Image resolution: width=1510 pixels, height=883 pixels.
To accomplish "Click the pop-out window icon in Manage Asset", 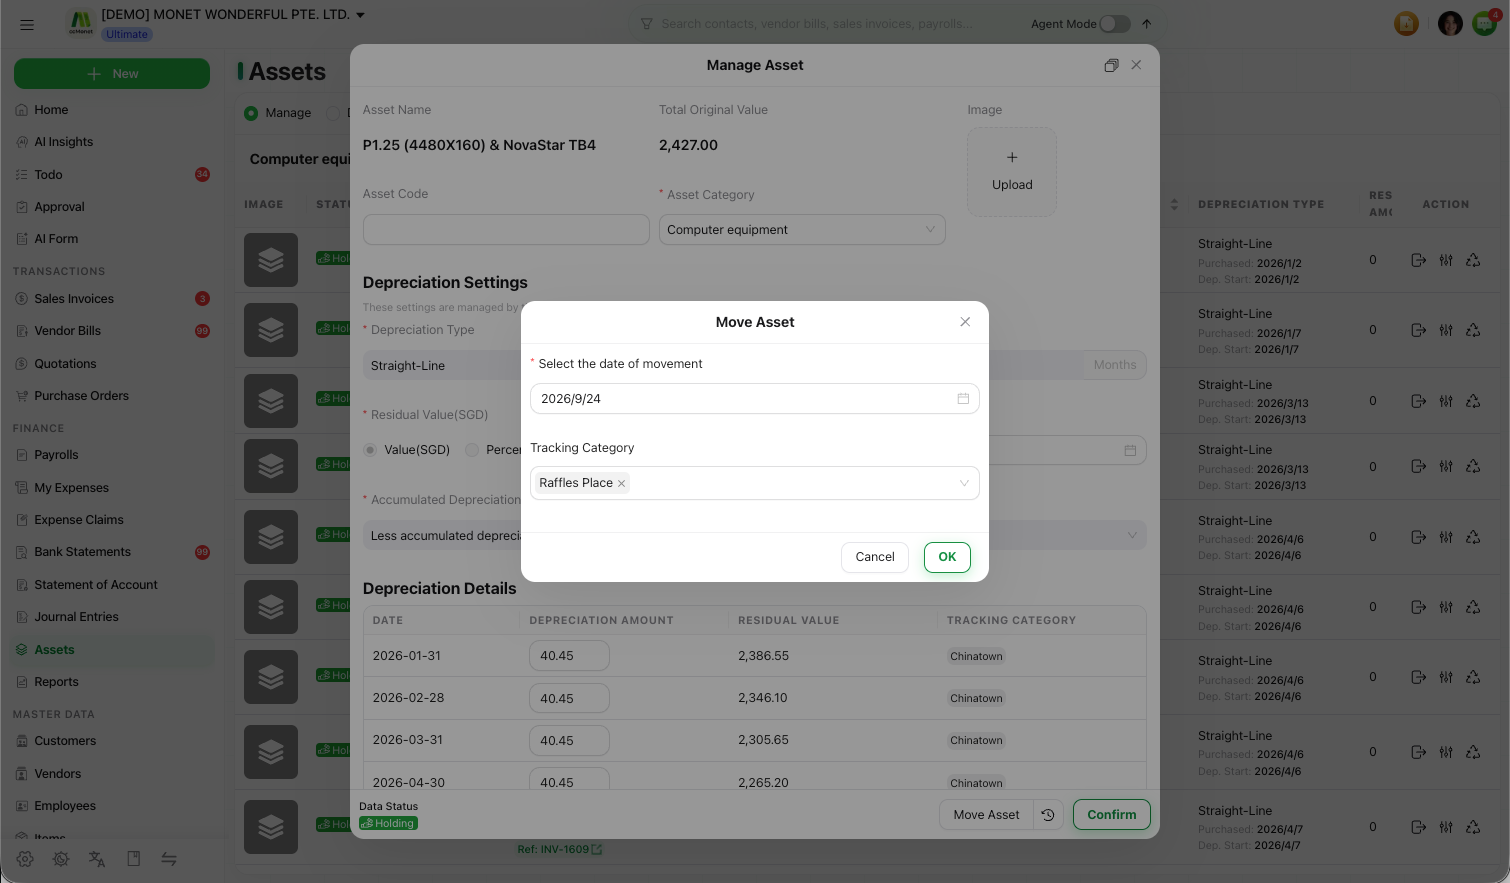I will 1111,65.
